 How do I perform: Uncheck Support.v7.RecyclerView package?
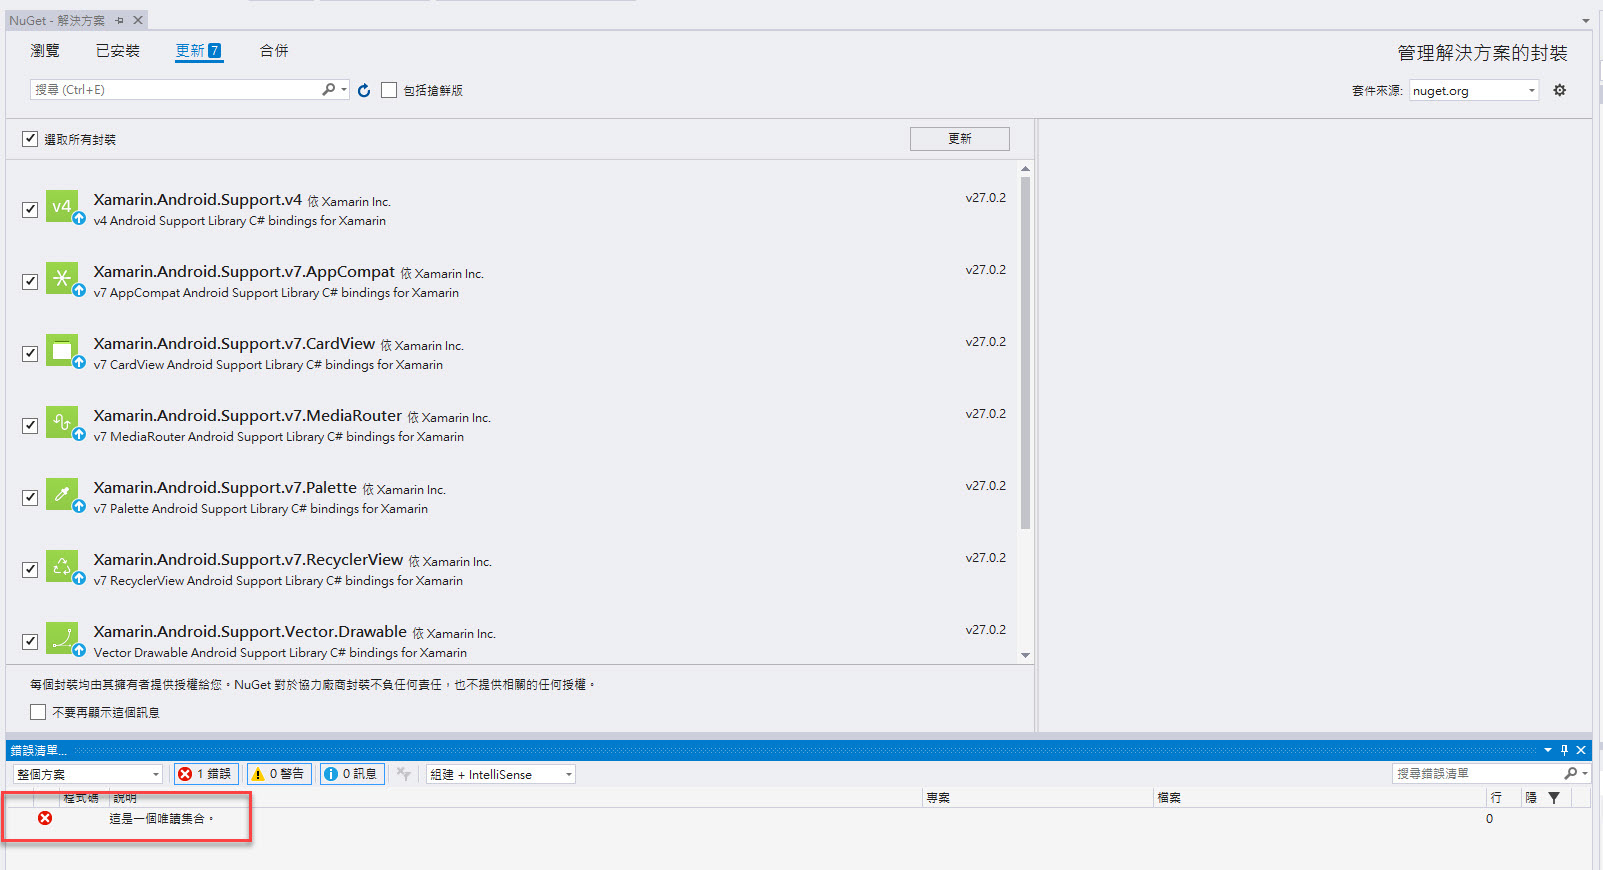[x=30, y=569]
